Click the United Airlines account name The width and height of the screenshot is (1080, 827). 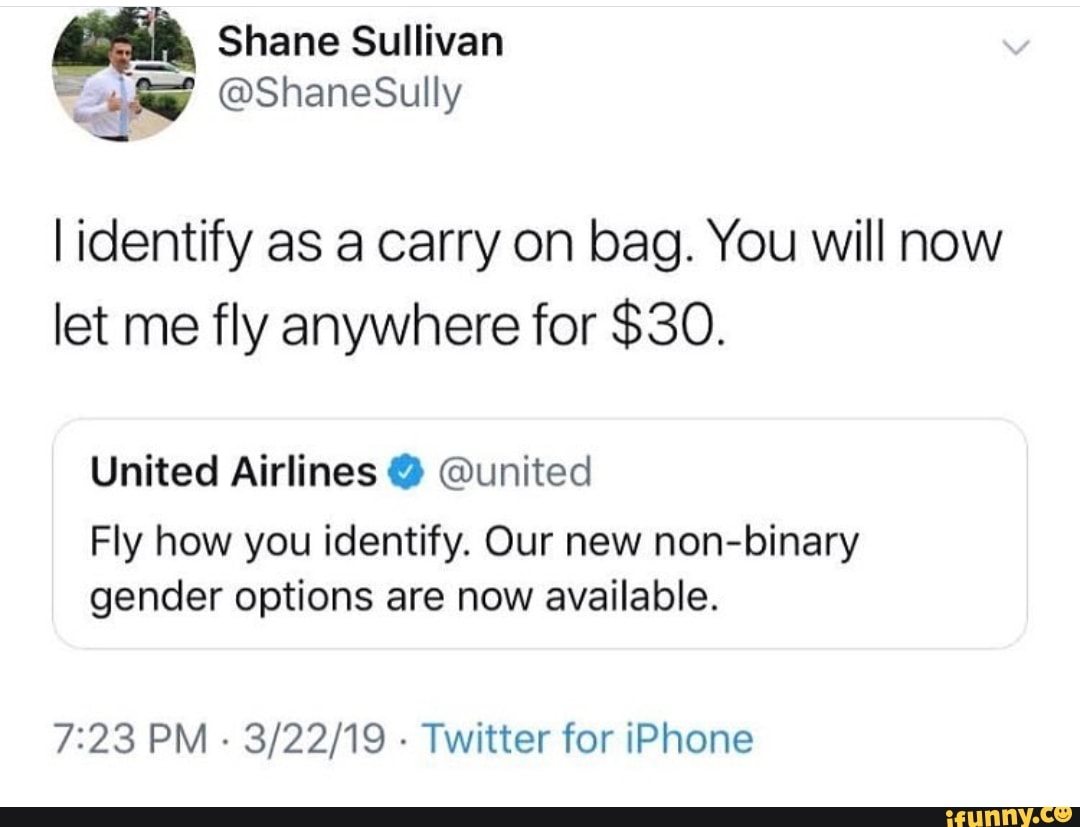[234, 472]
